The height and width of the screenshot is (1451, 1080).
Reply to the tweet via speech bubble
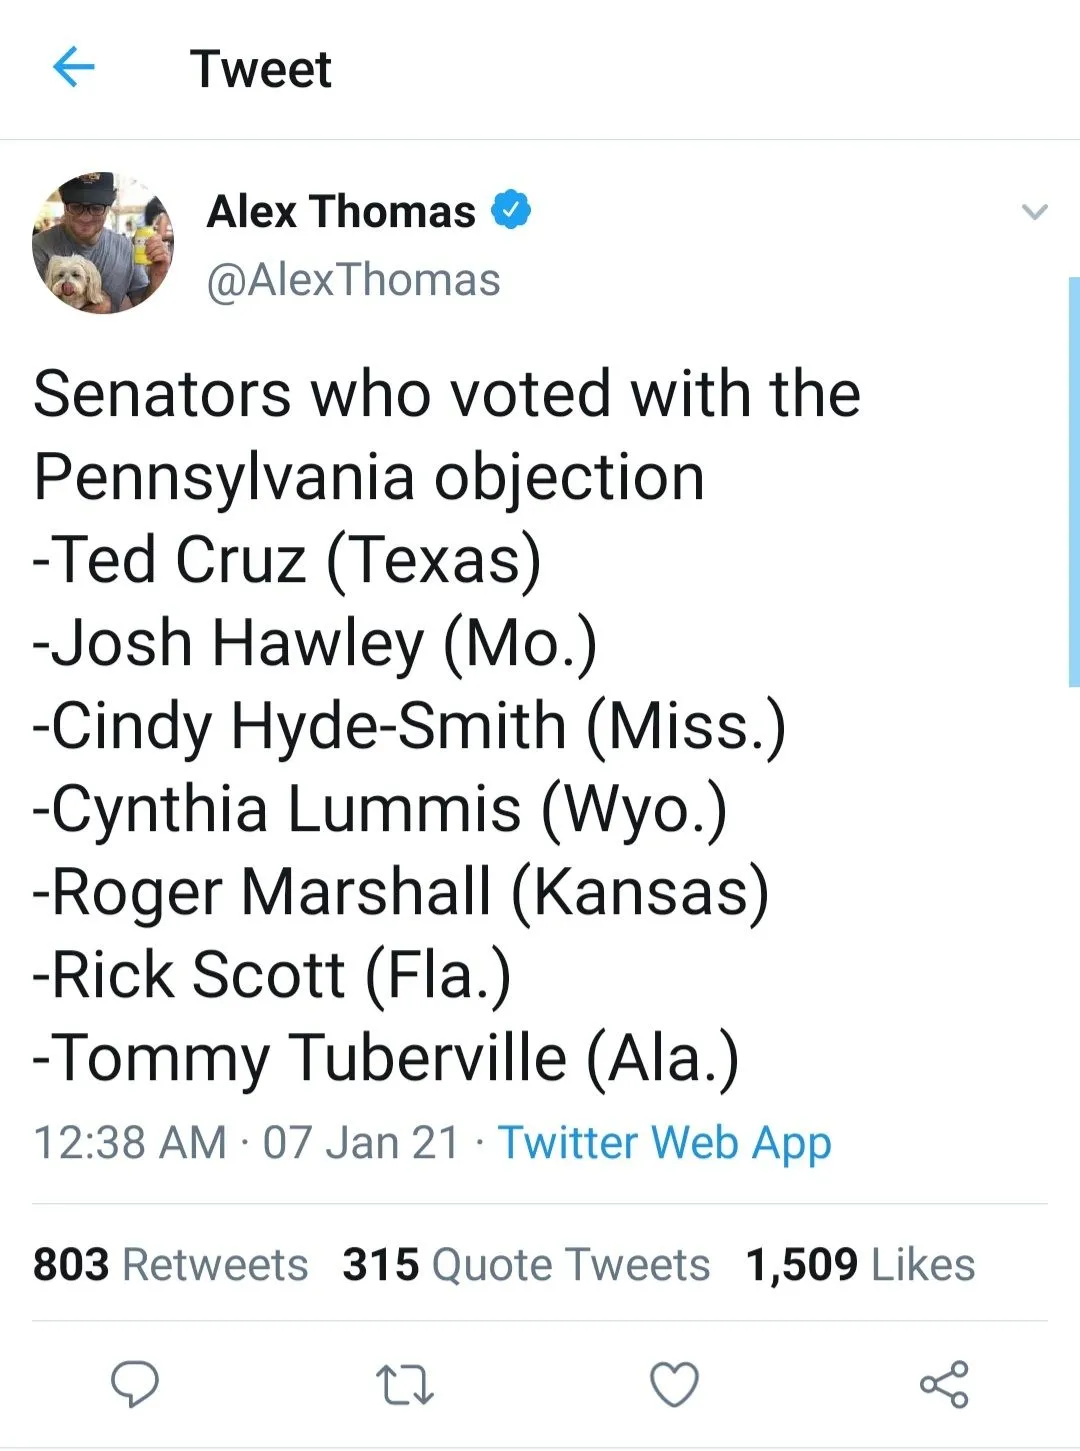(x=134, y=1385)
